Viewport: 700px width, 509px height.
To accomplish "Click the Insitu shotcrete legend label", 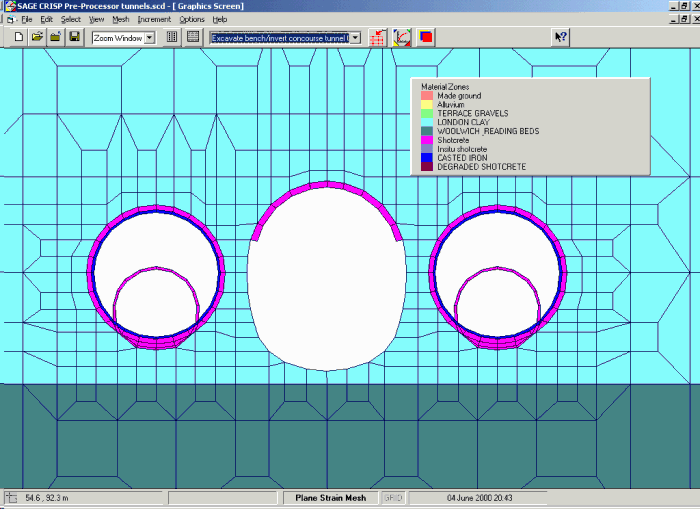I will click(462, 149).
